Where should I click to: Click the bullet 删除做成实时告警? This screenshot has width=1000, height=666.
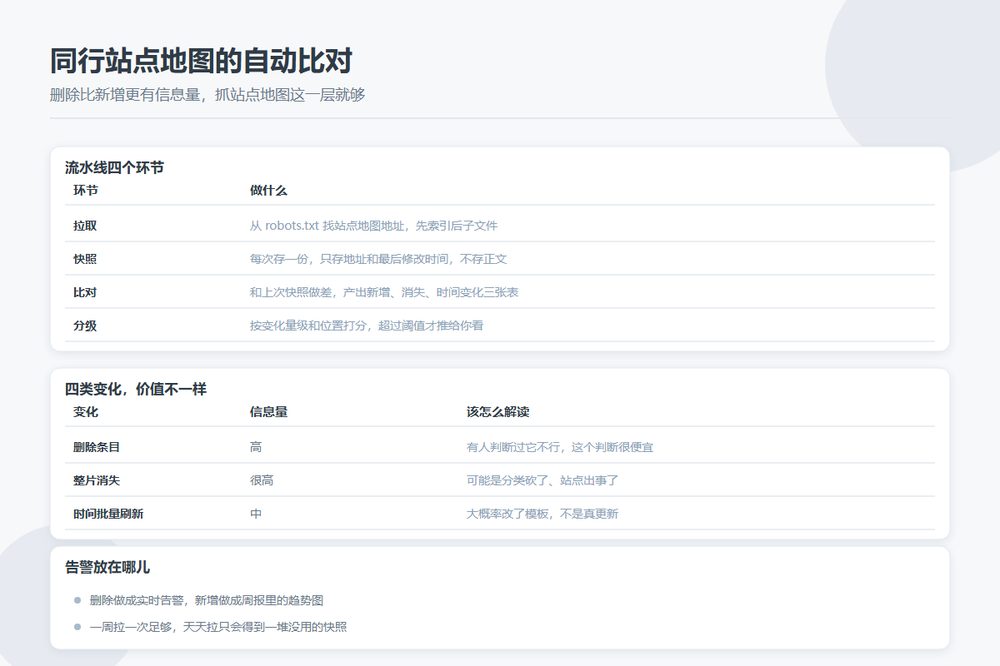(x=136, y=600)
